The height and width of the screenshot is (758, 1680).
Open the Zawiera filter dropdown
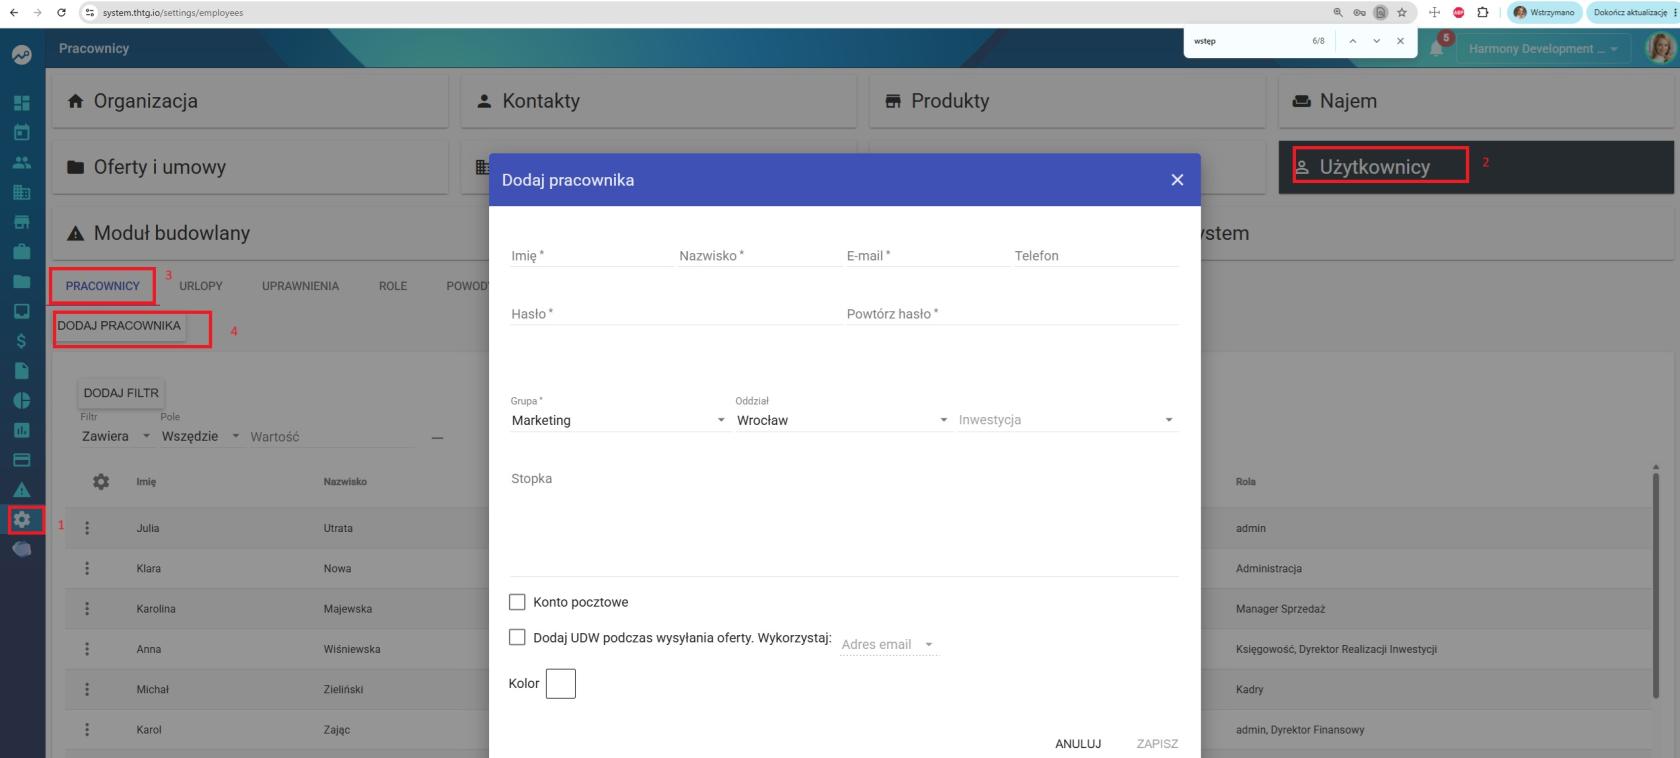(115, 436)
